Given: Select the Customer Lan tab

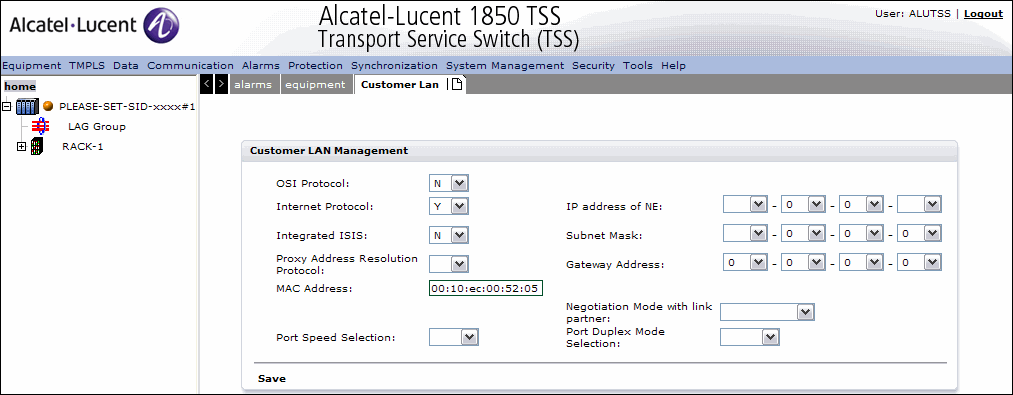Looking at the screenshot, I should 400,85.
